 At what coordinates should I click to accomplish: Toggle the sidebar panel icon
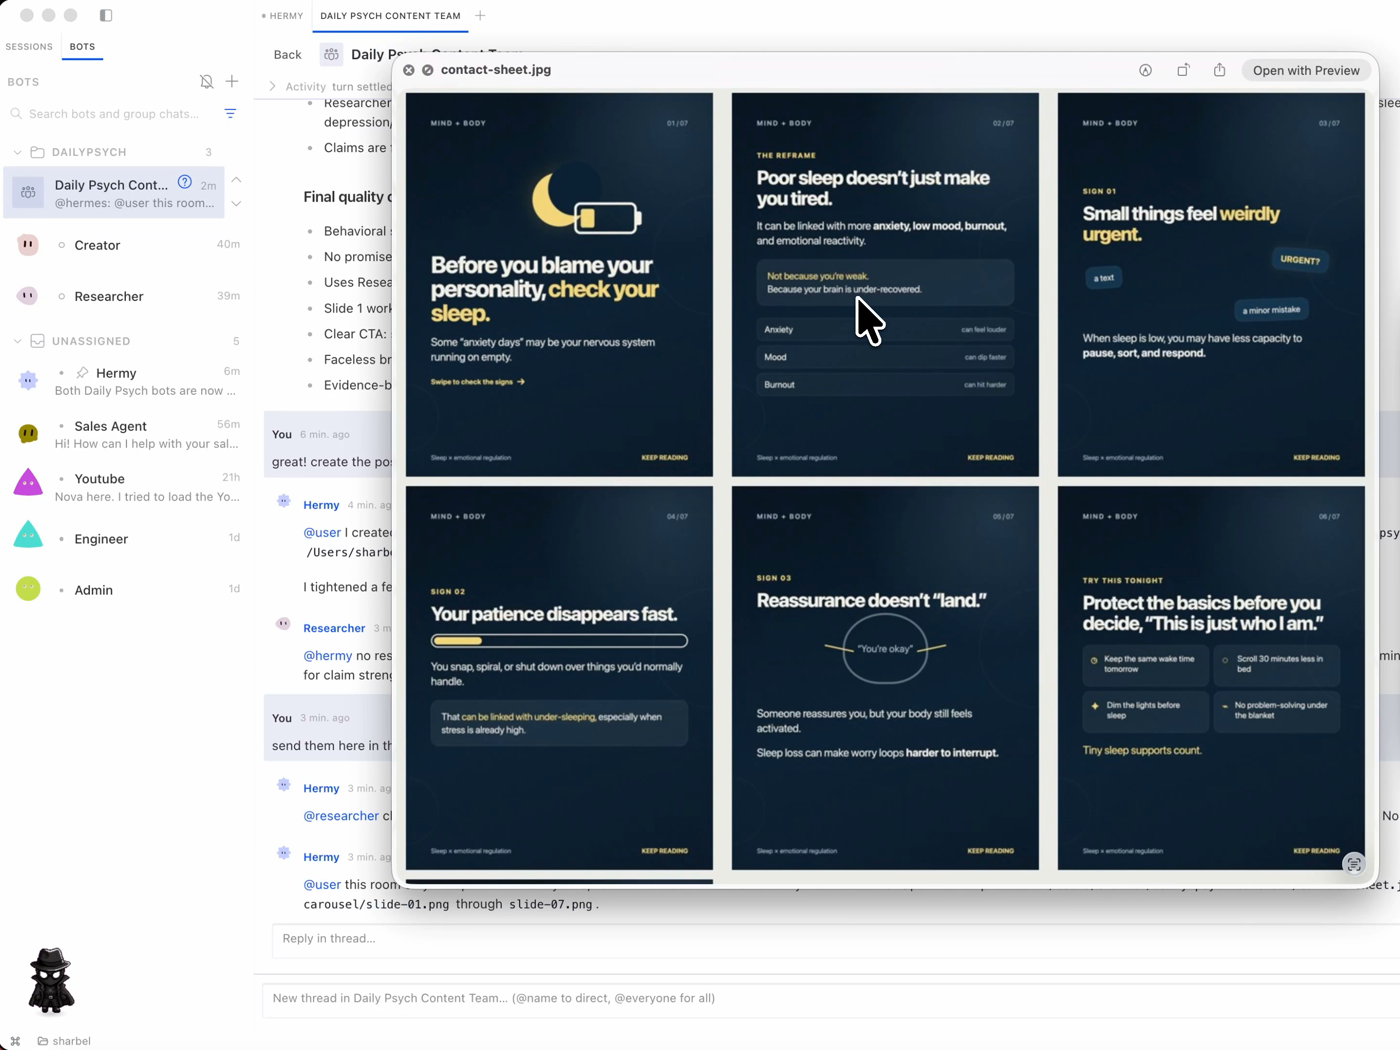click(x=106, y=15)
